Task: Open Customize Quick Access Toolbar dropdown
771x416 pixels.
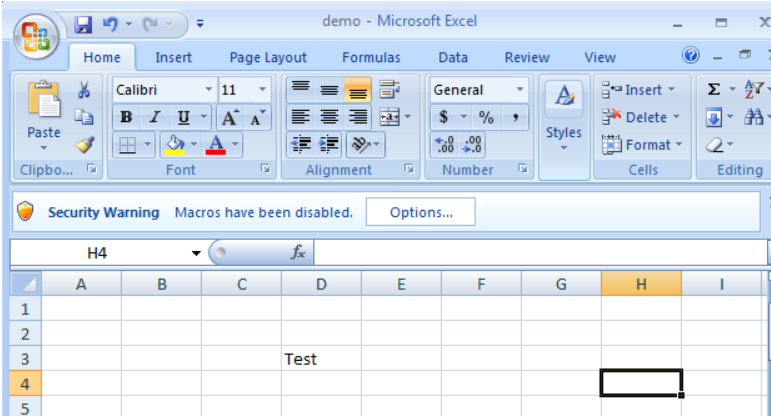Action: (200, 23)
